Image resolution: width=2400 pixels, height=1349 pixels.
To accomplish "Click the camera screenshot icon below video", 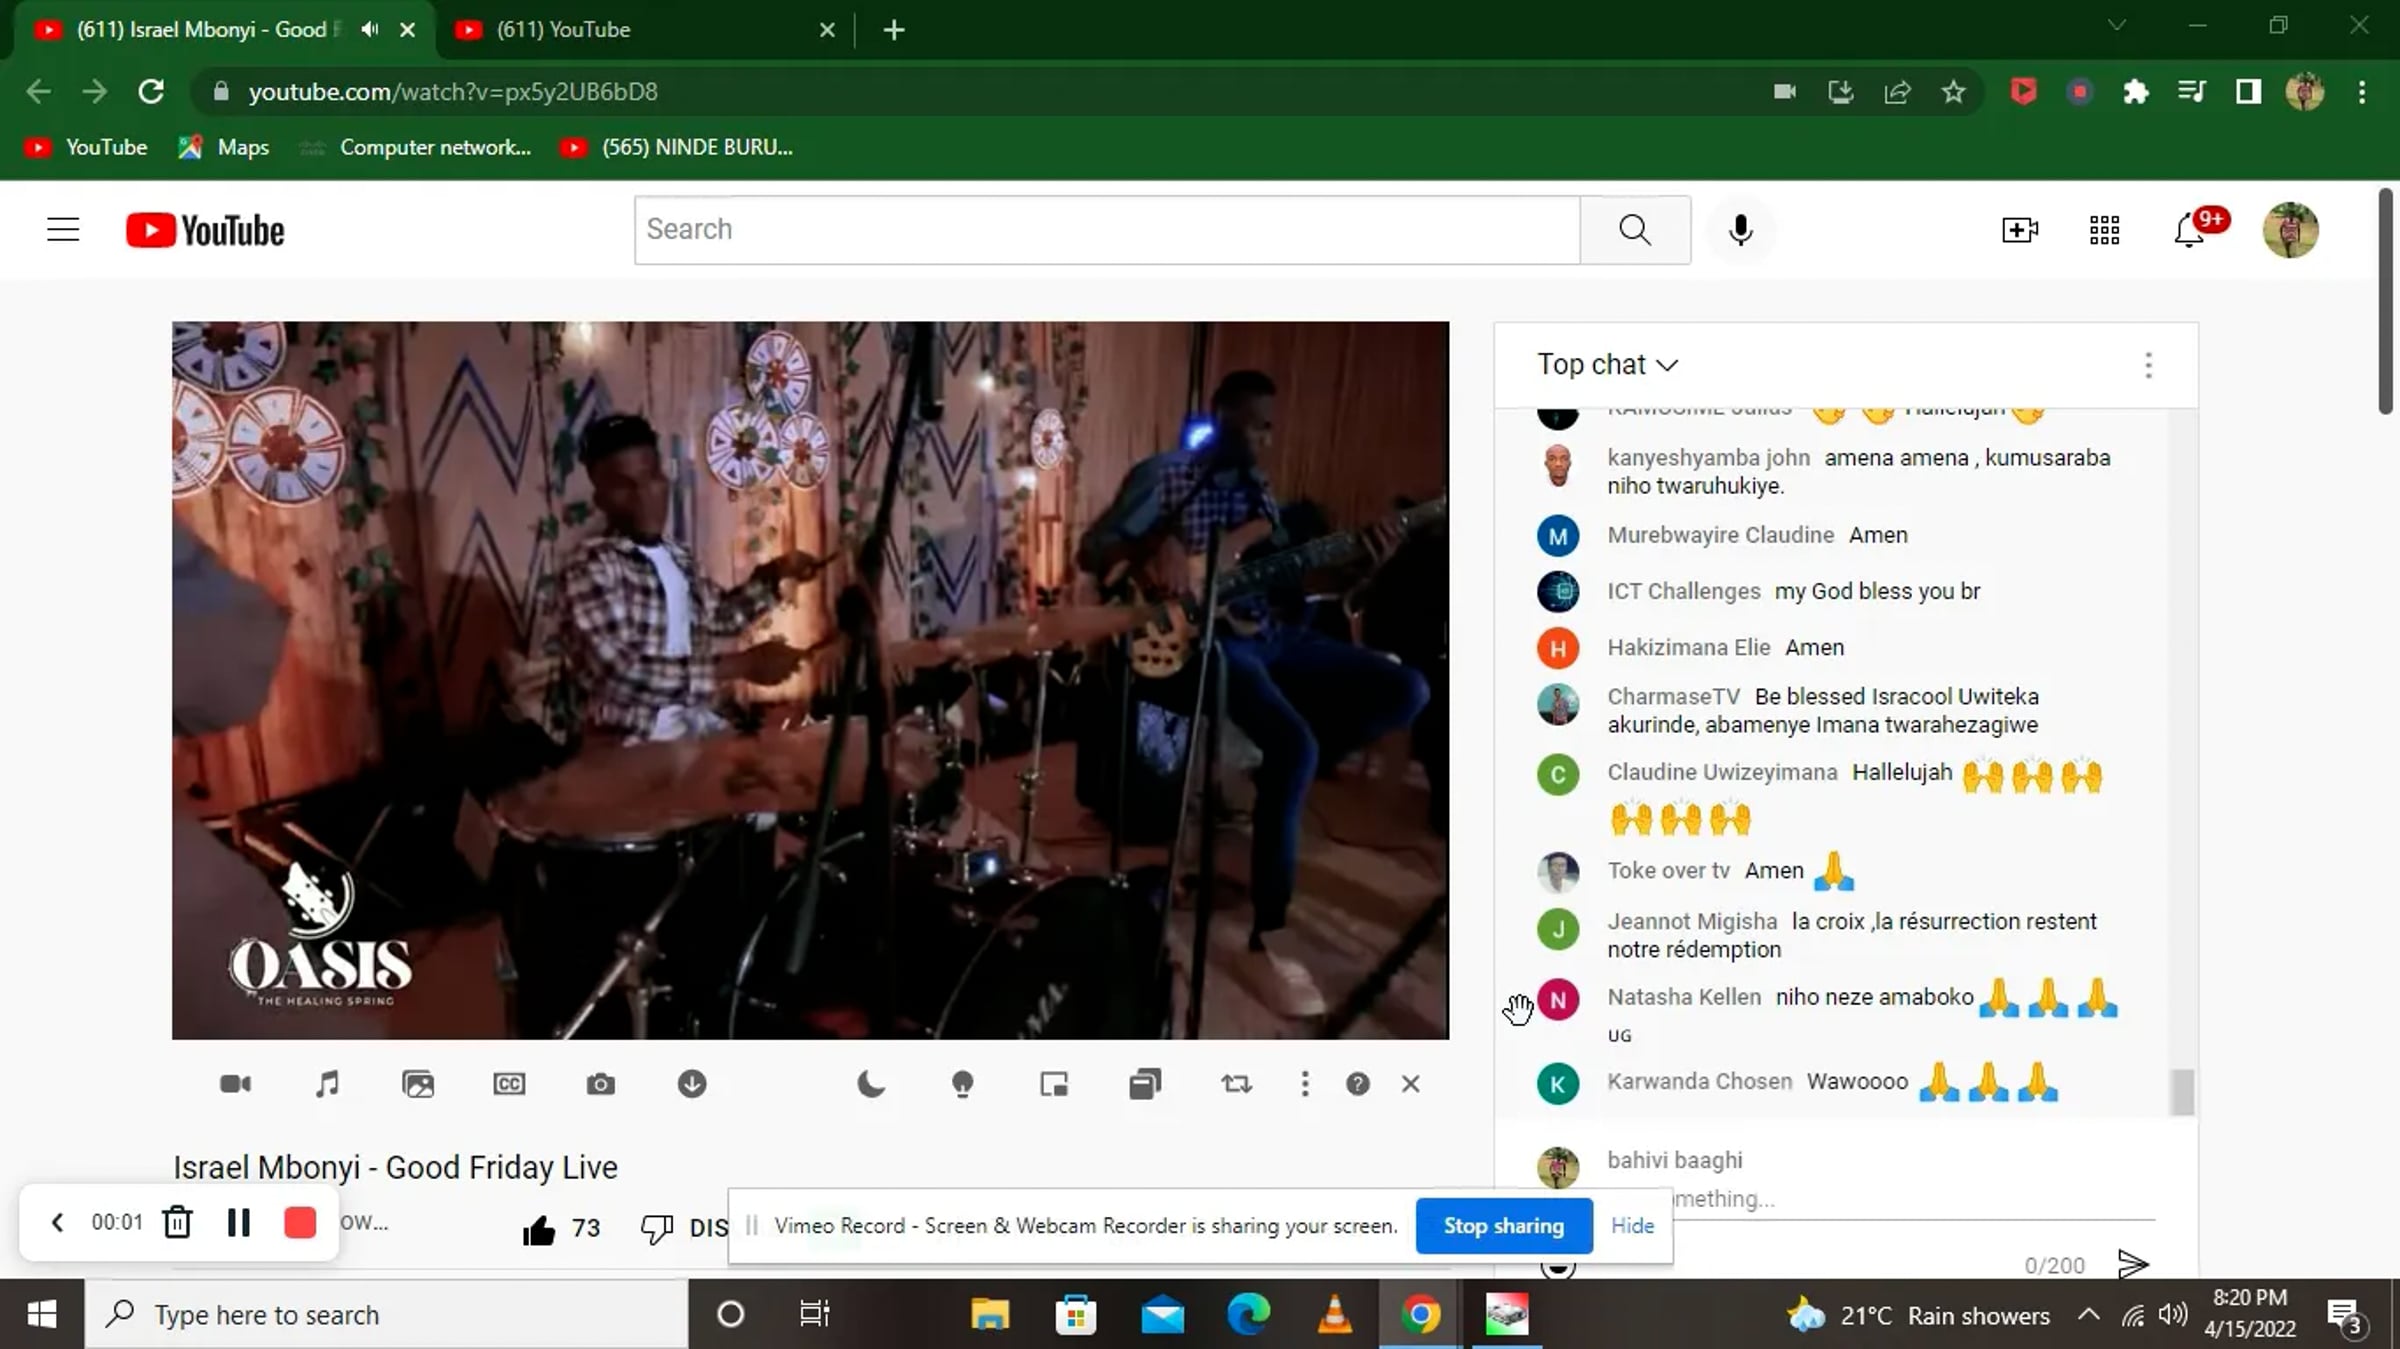I will (600, 1084).
